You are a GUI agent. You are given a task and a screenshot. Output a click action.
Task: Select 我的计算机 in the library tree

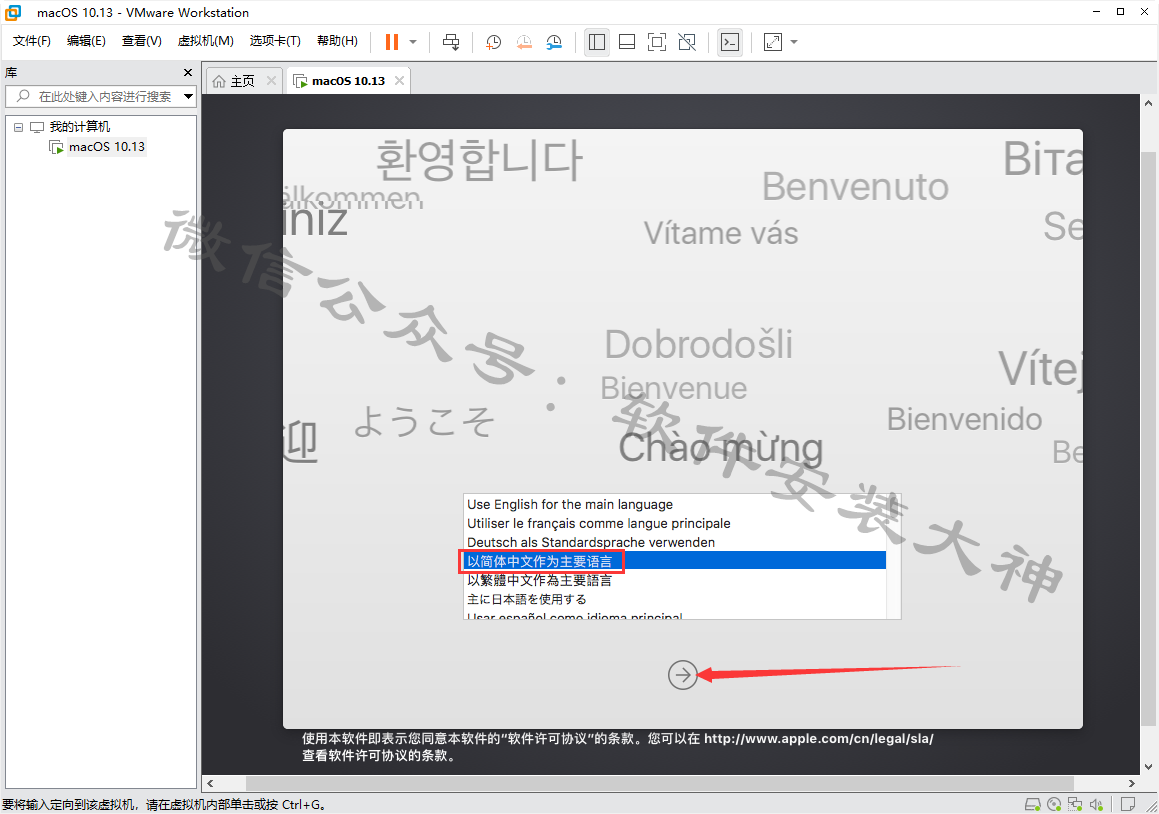click(x=80, y=127)
